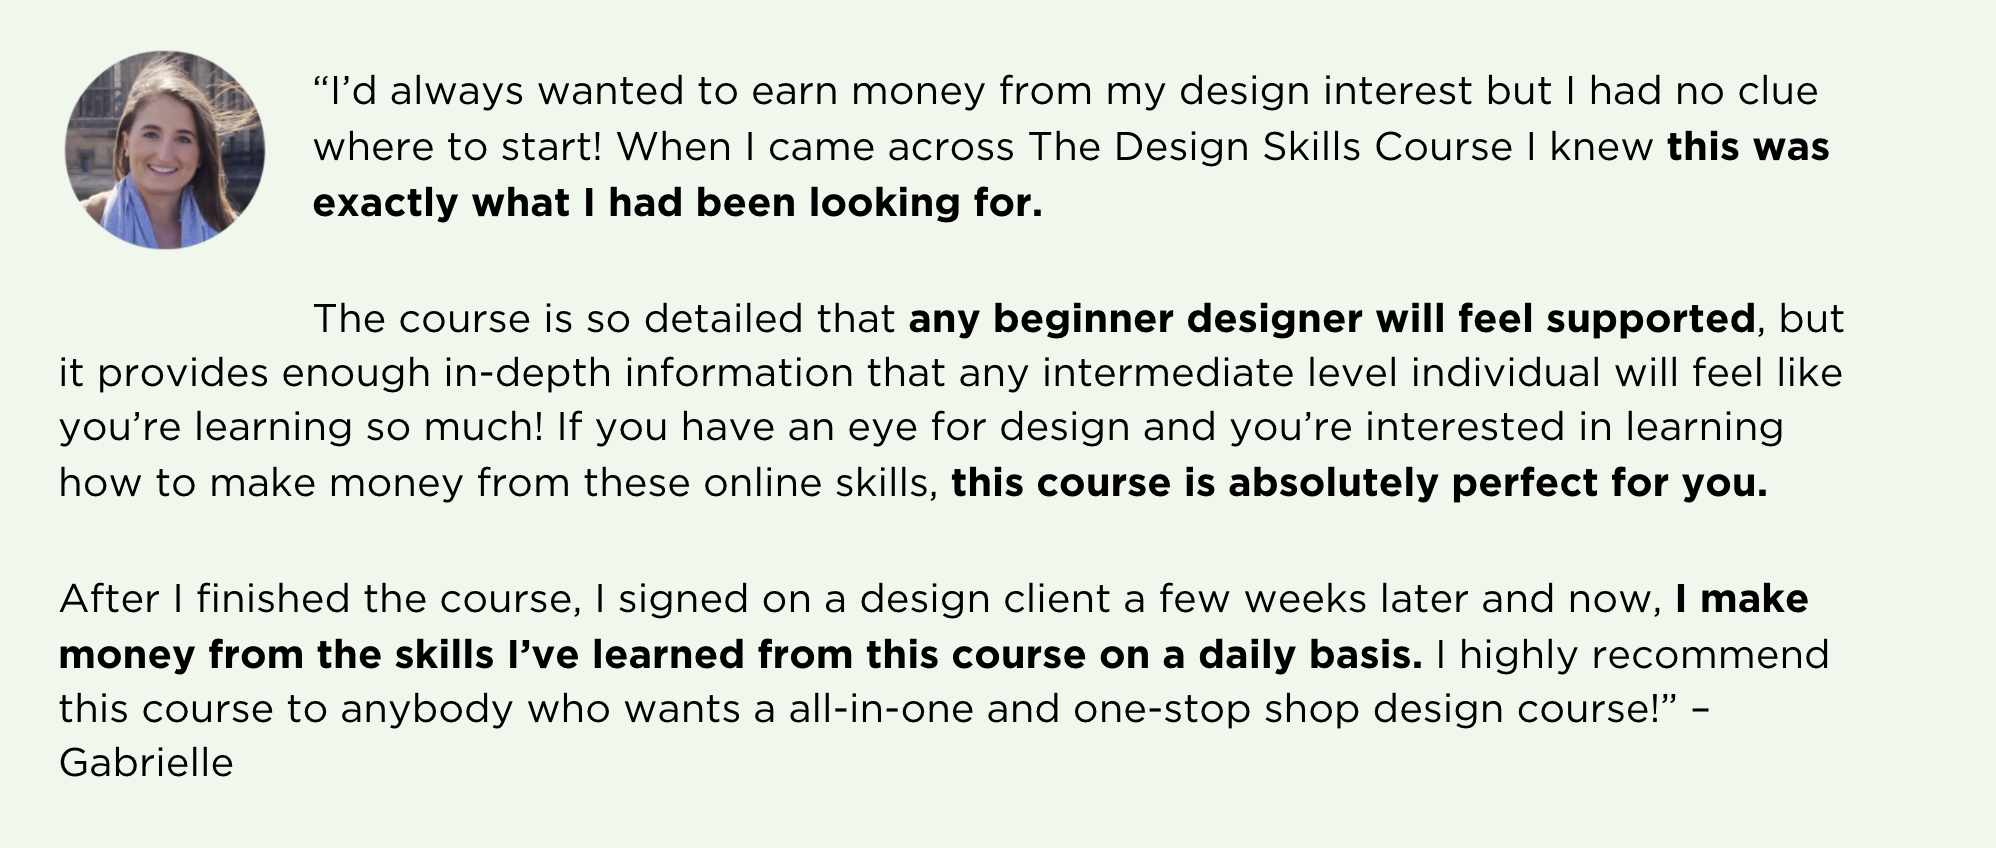Click bold text "exactly what I had been looking for."
1996x848 pixels.
point(678,203)
